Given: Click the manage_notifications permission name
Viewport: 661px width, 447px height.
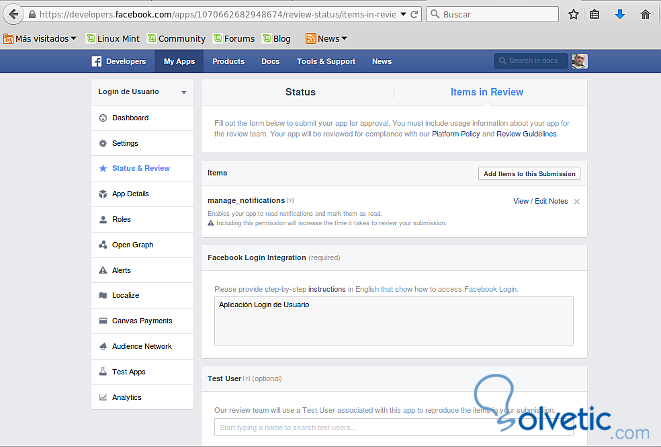Looking at the screenshot, I should coord(246,201).
